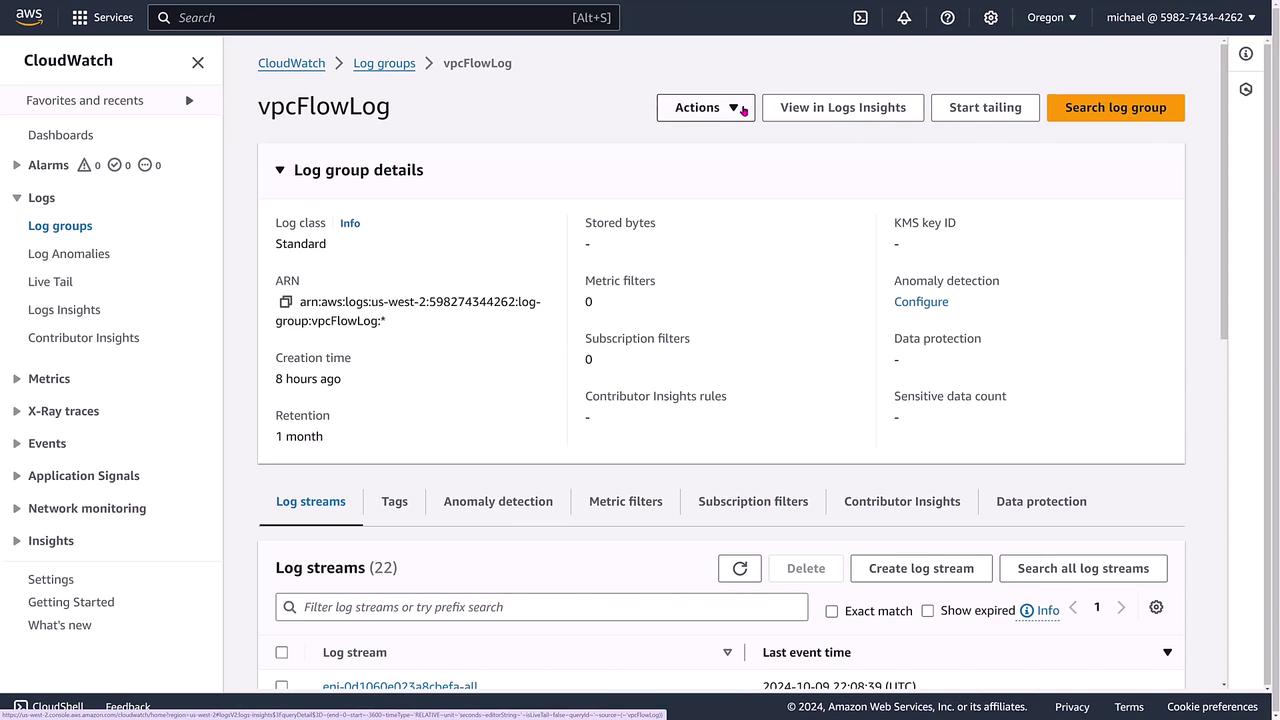Sort by Log stream column arrow
The width and height of the screenshot is (1280, 720).
727,652
